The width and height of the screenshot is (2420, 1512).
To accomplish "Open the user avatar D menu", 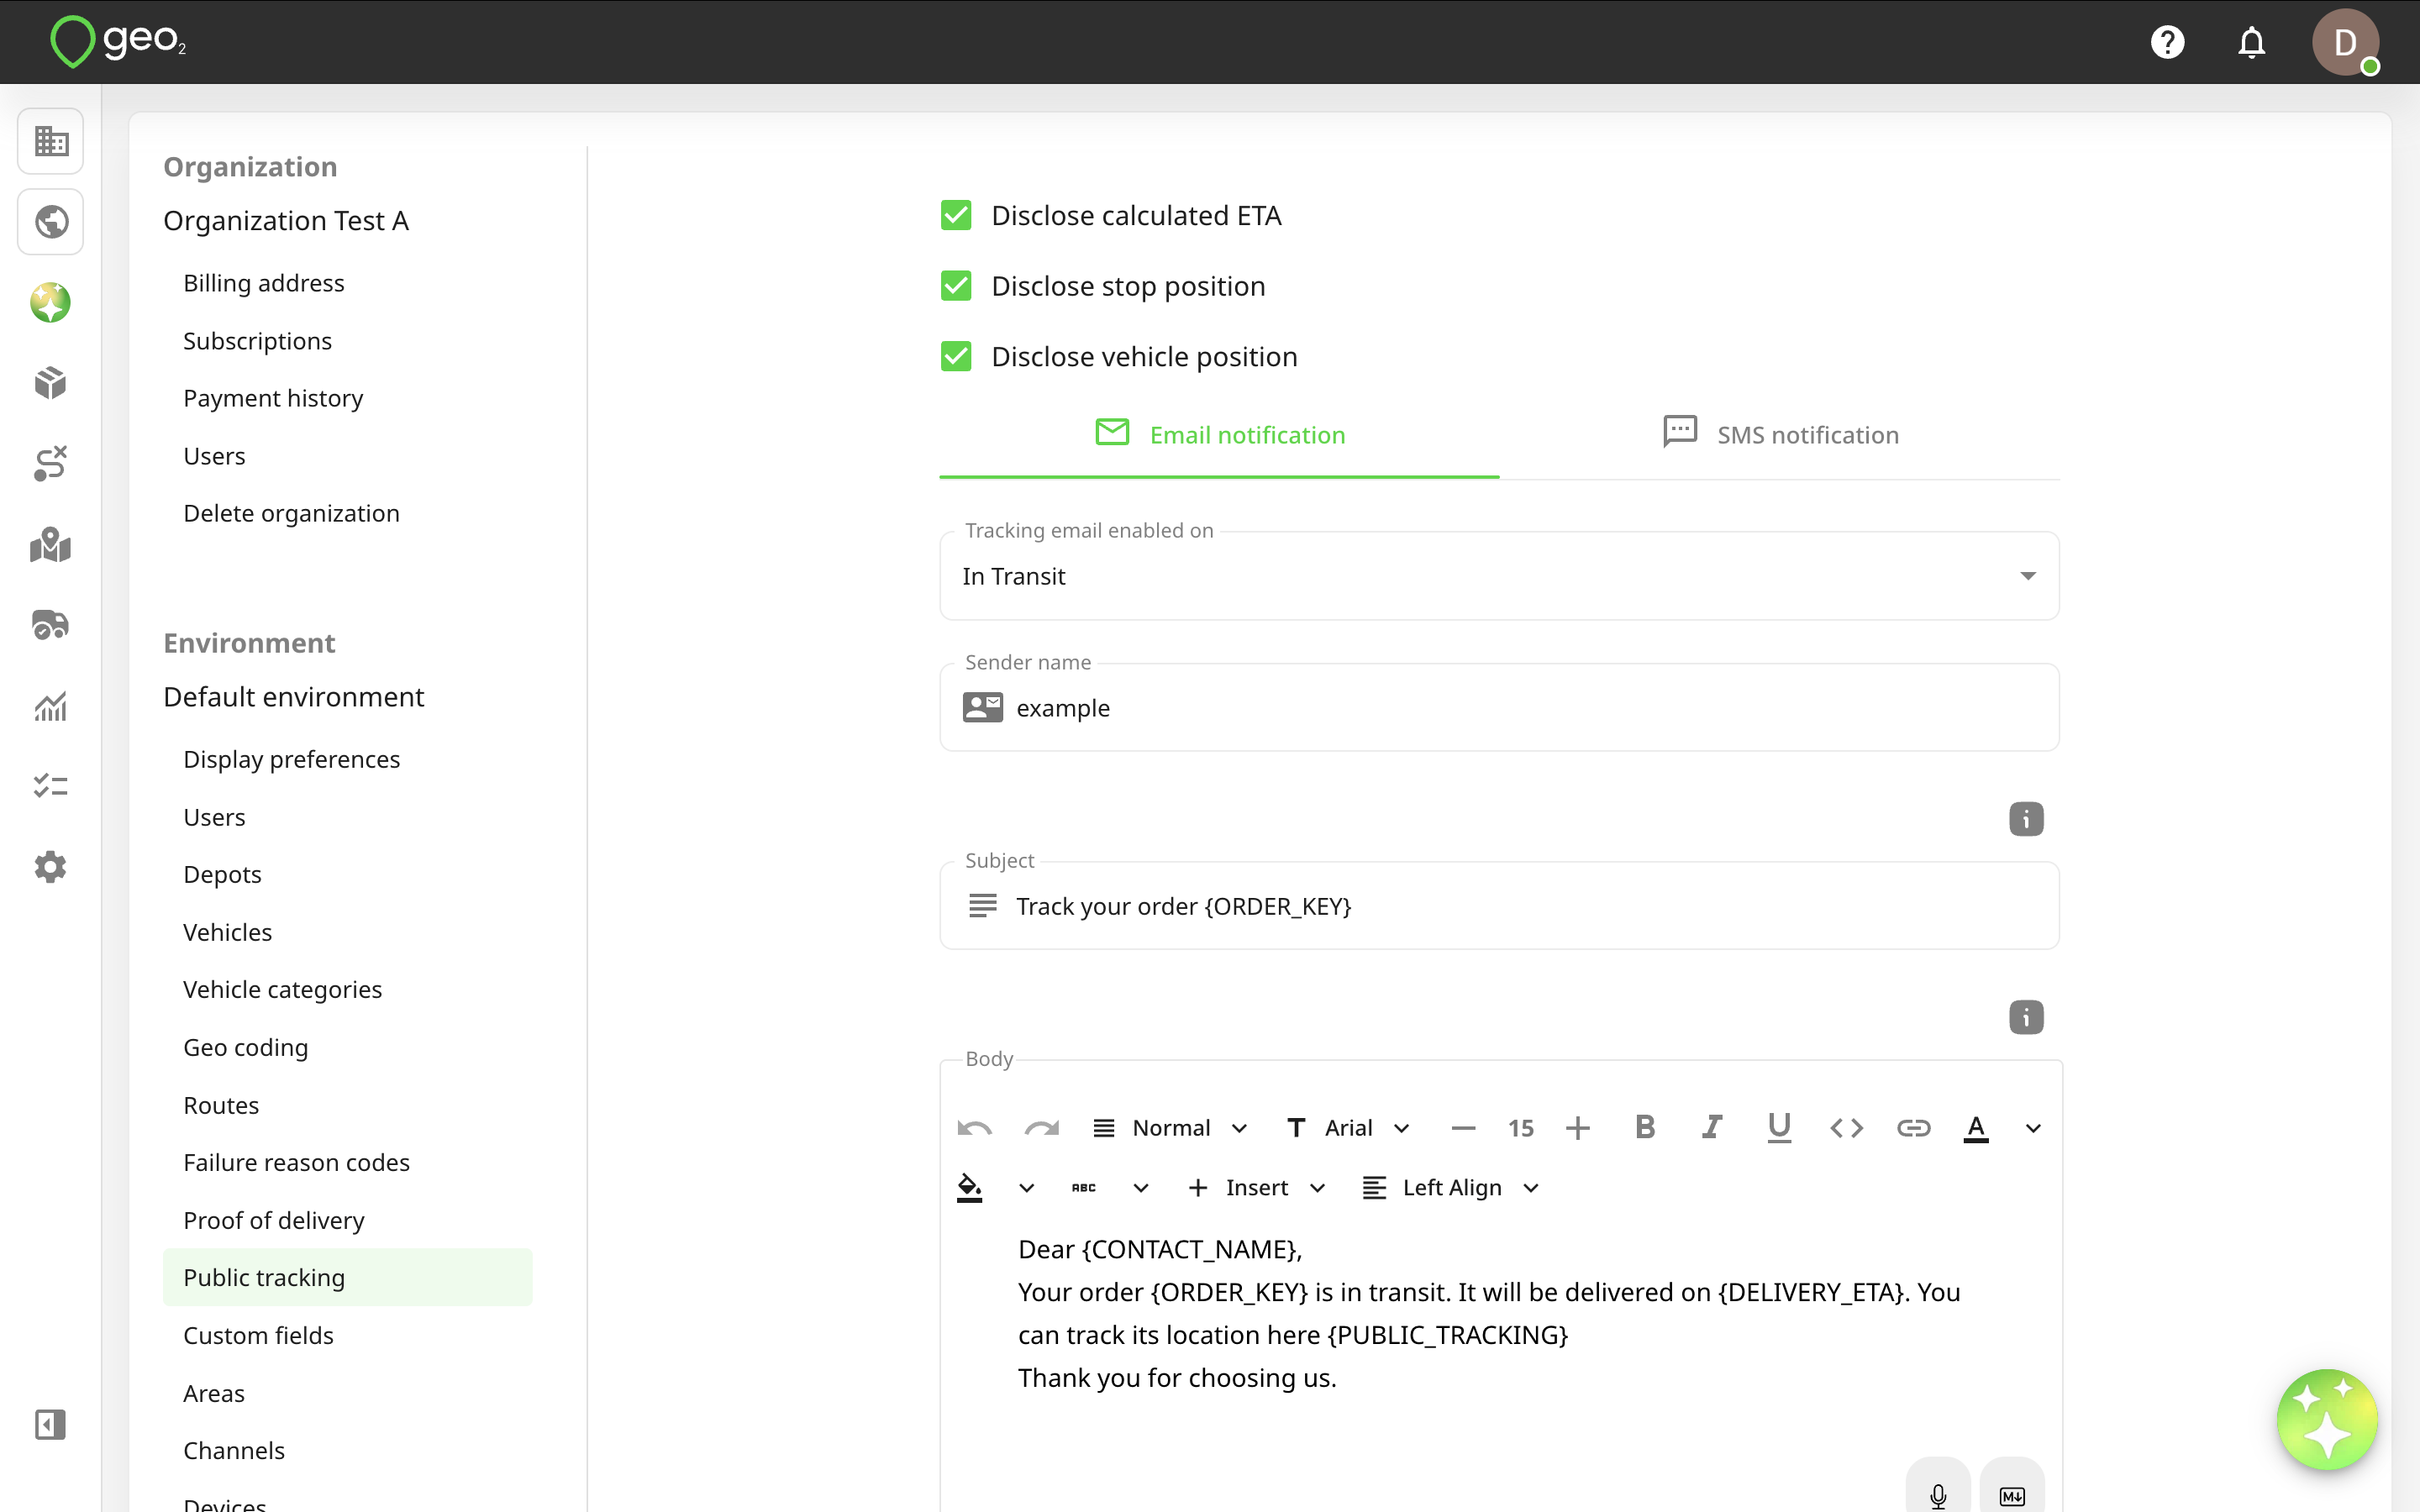I will (x=2345, y=42).
